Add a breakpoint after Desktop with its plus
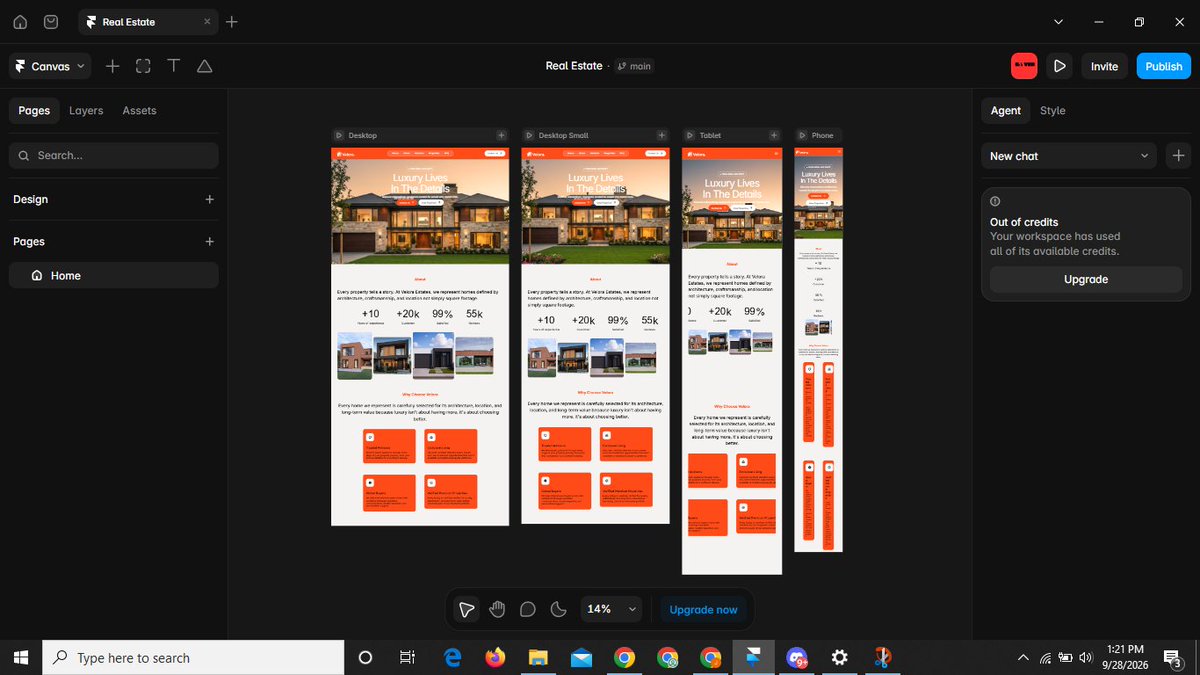The height and width of the screenshot is (675, 1200). 501,135
